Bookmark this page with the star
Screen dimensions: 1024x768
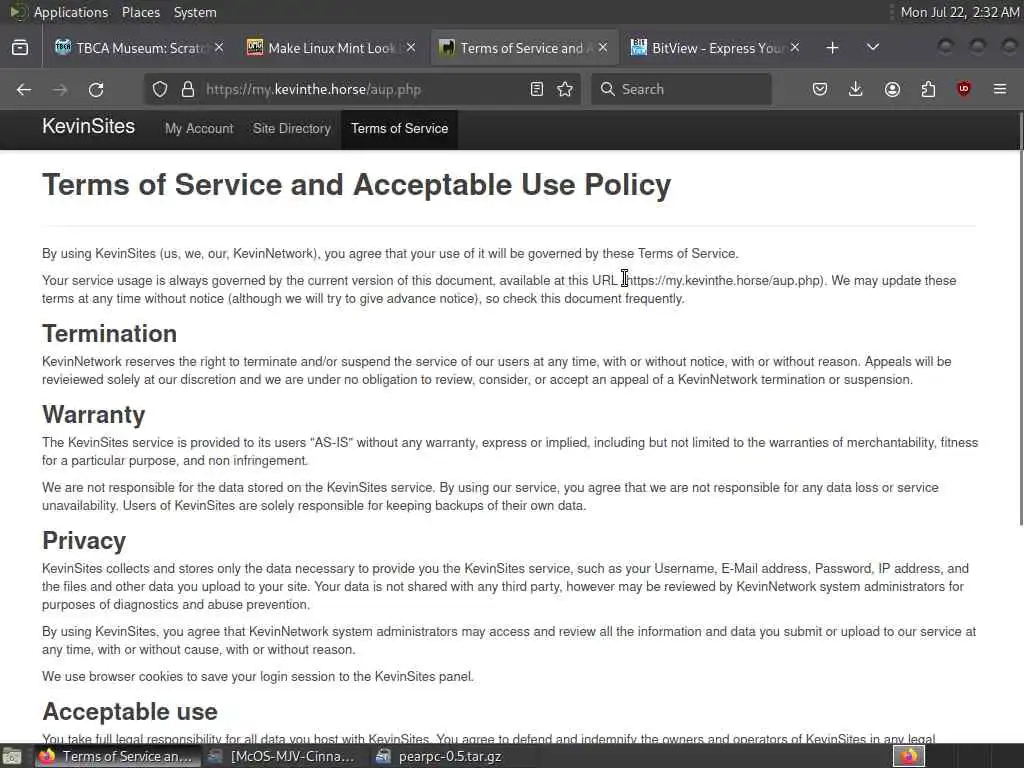[566, 89]
